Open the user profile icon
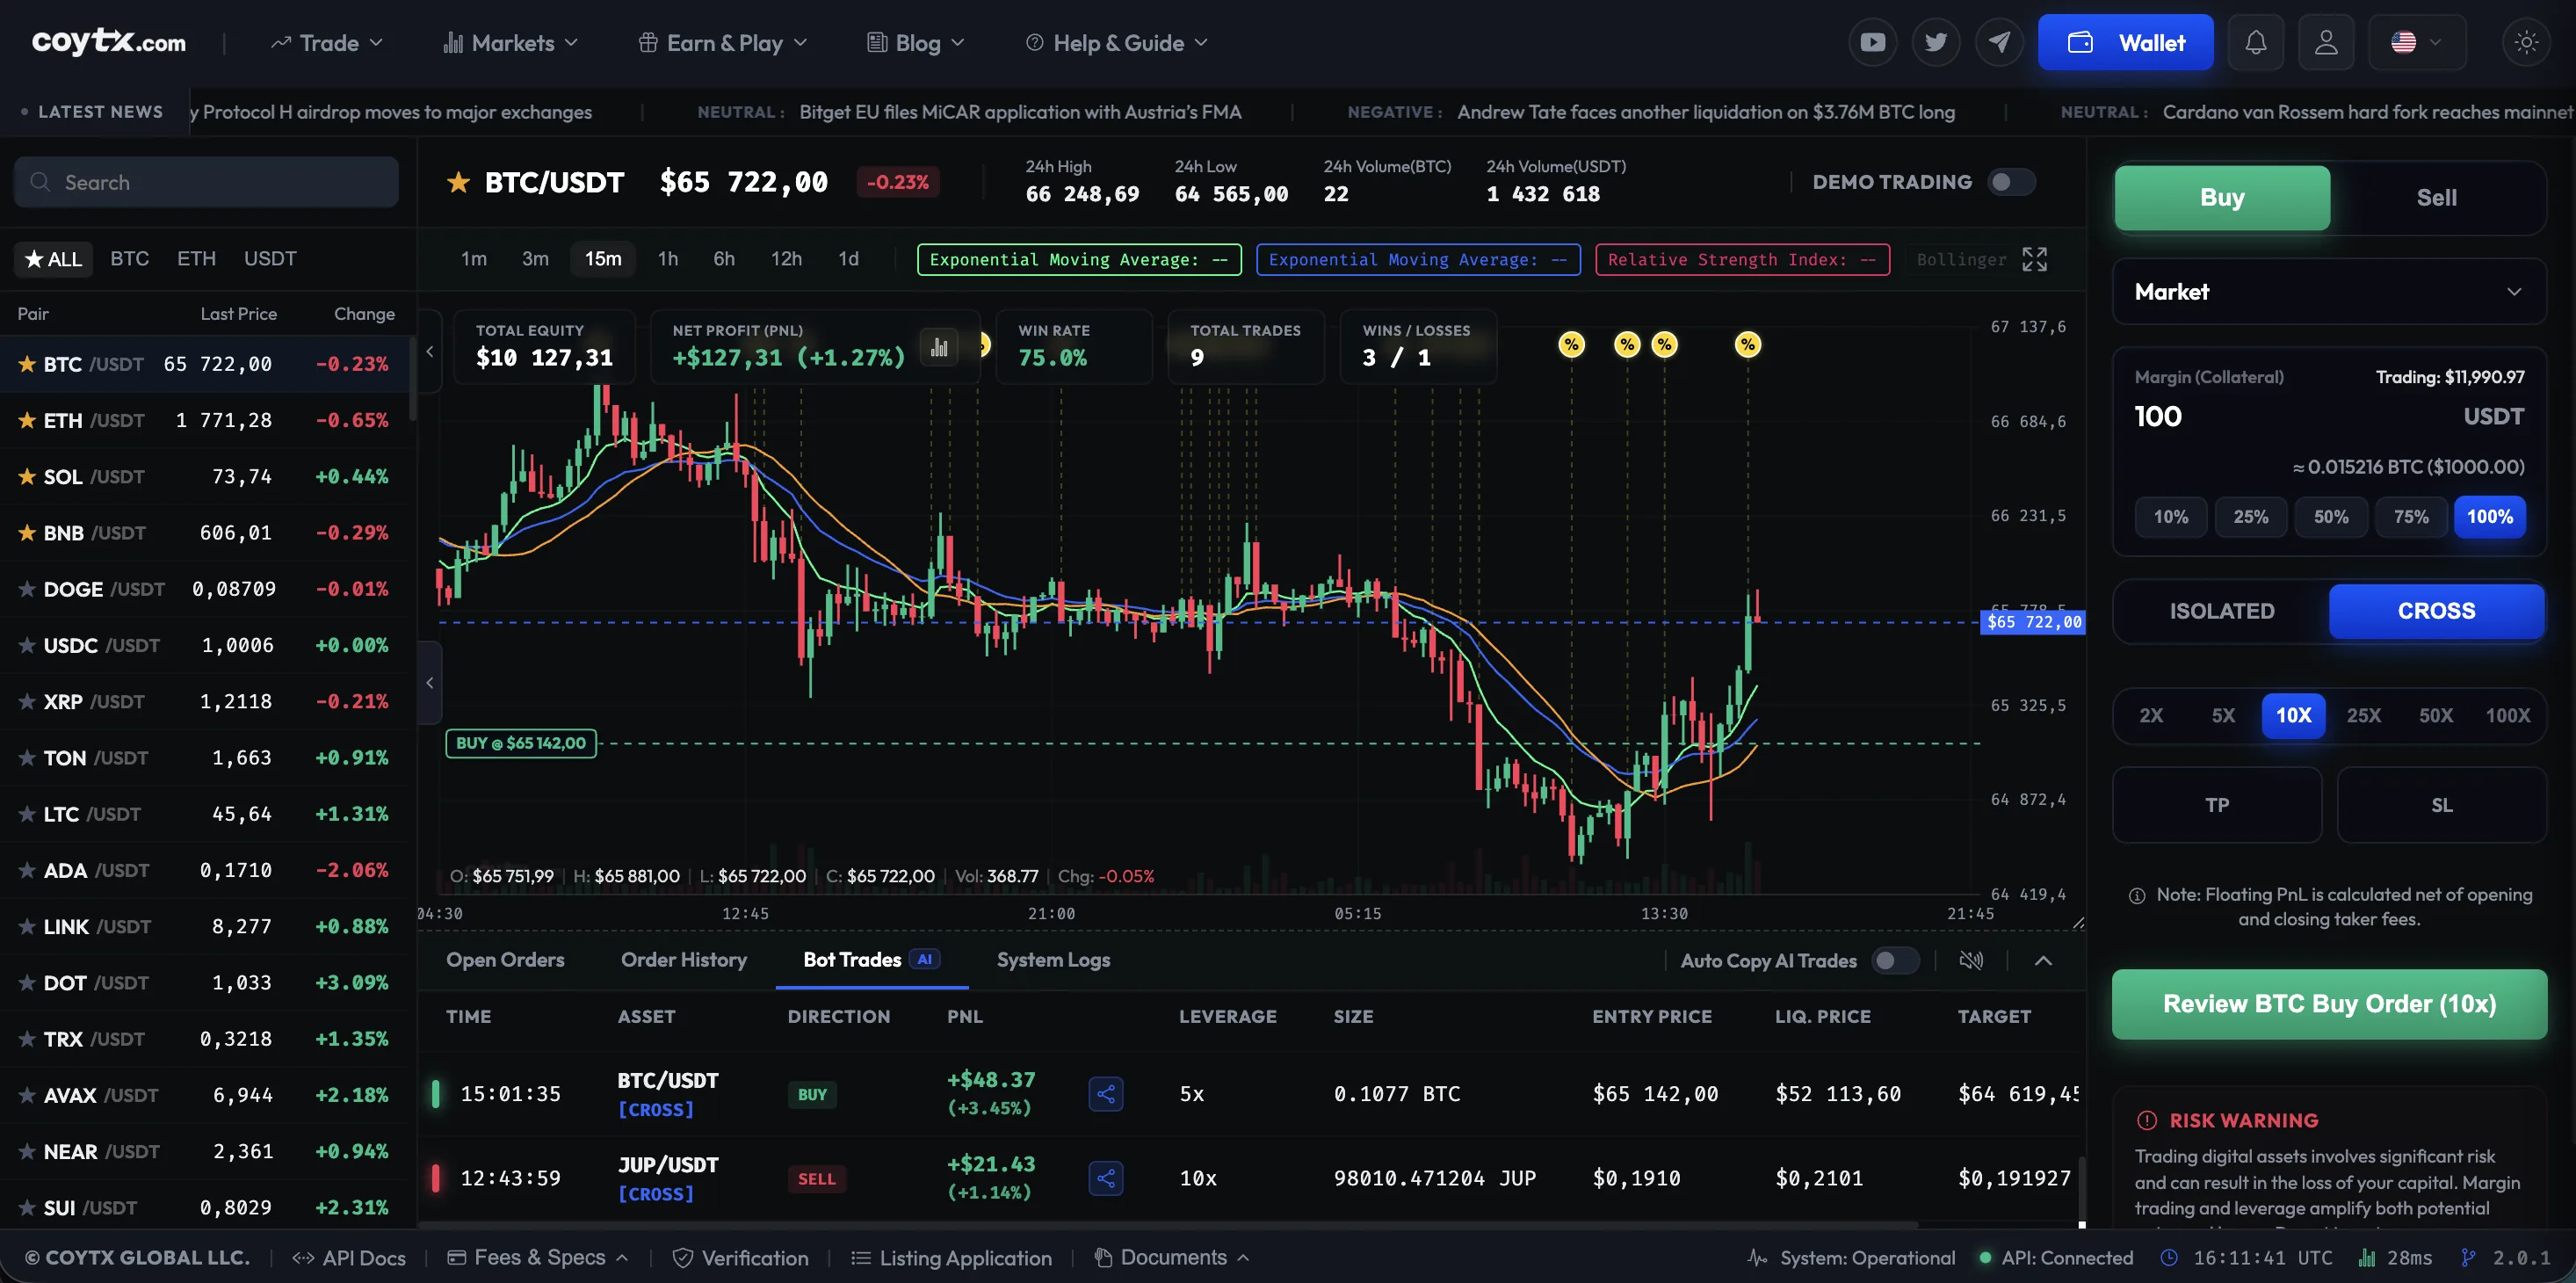The image size is (2576, 1283). (x=2326, y=42)
